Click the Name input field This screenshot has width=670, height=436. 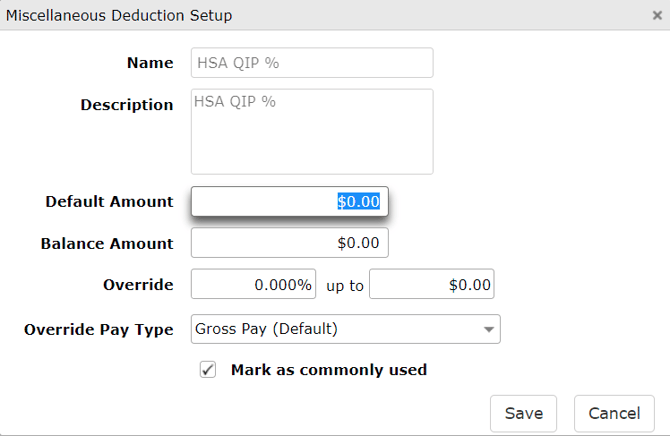point(311,62)
